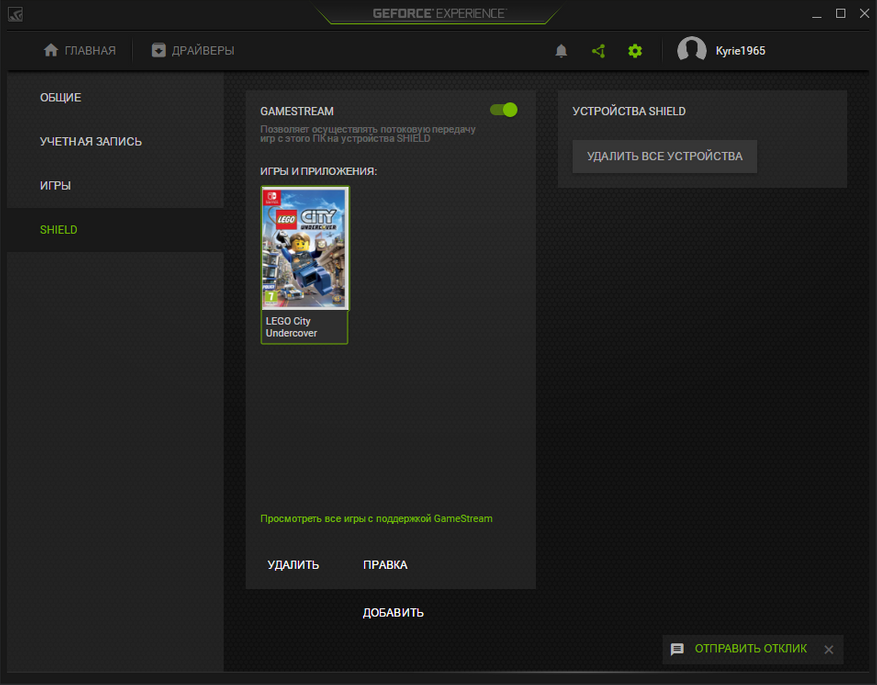
Task: Click the user avatar picture
Action: [691, 50]
